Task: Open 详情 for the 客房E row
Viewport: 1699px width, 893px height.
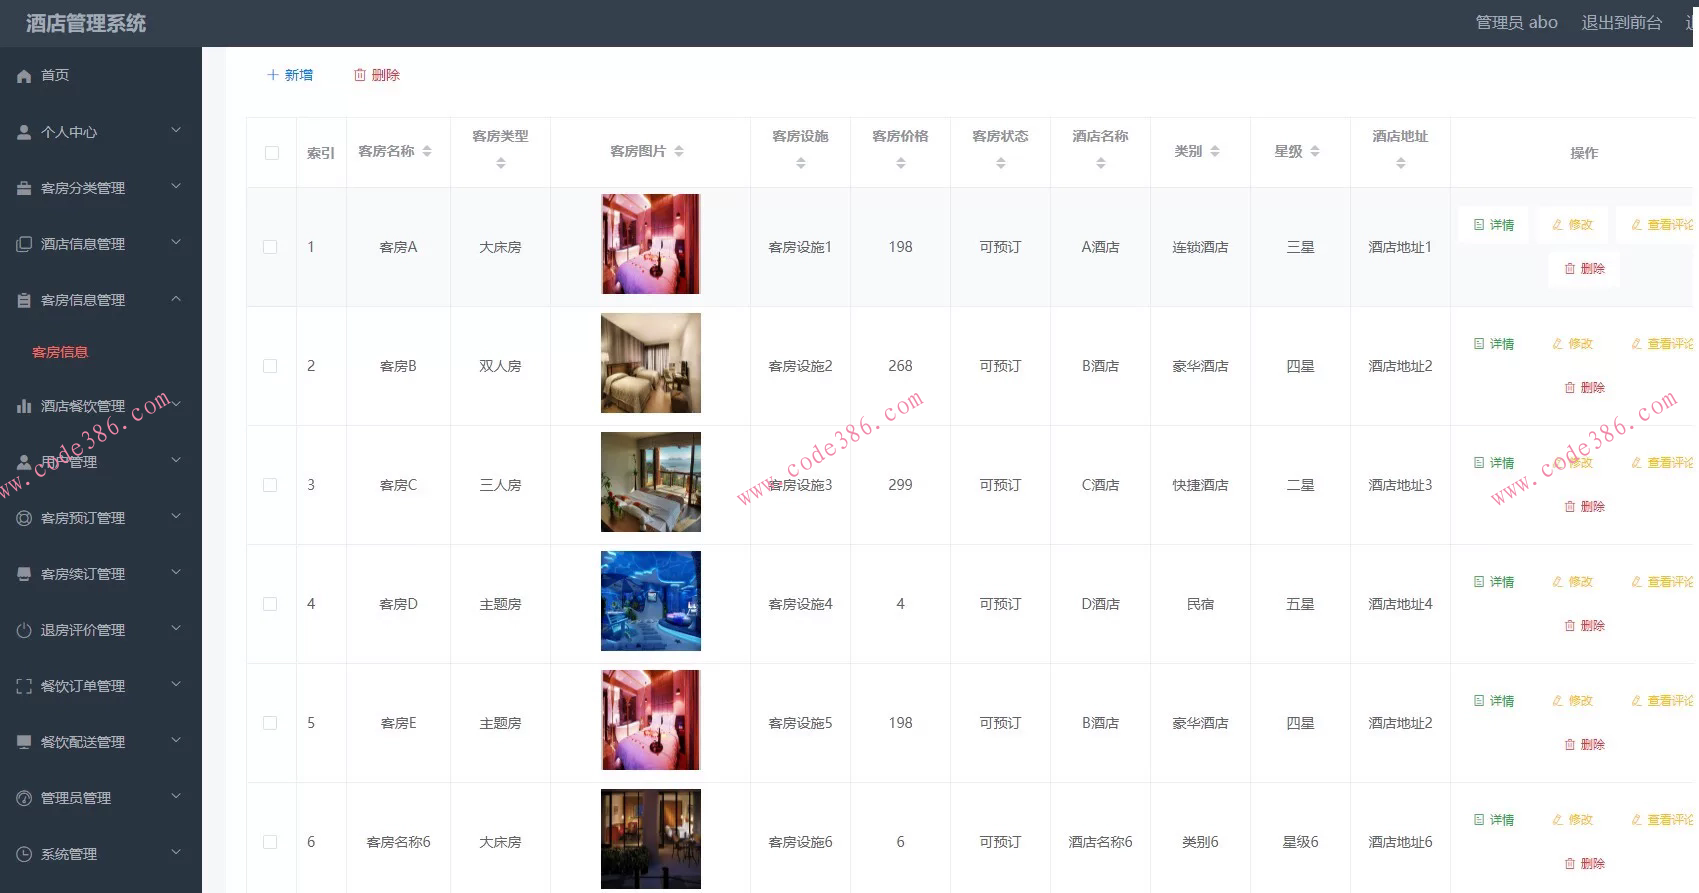Action: [1494, 701]
